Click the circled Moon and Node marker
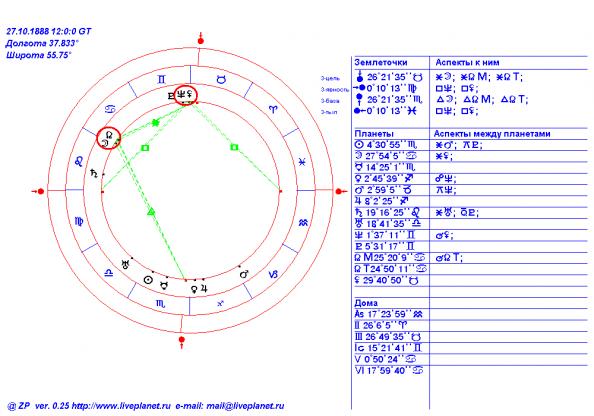This screenshot has height=416, width=594. point(109,138)
